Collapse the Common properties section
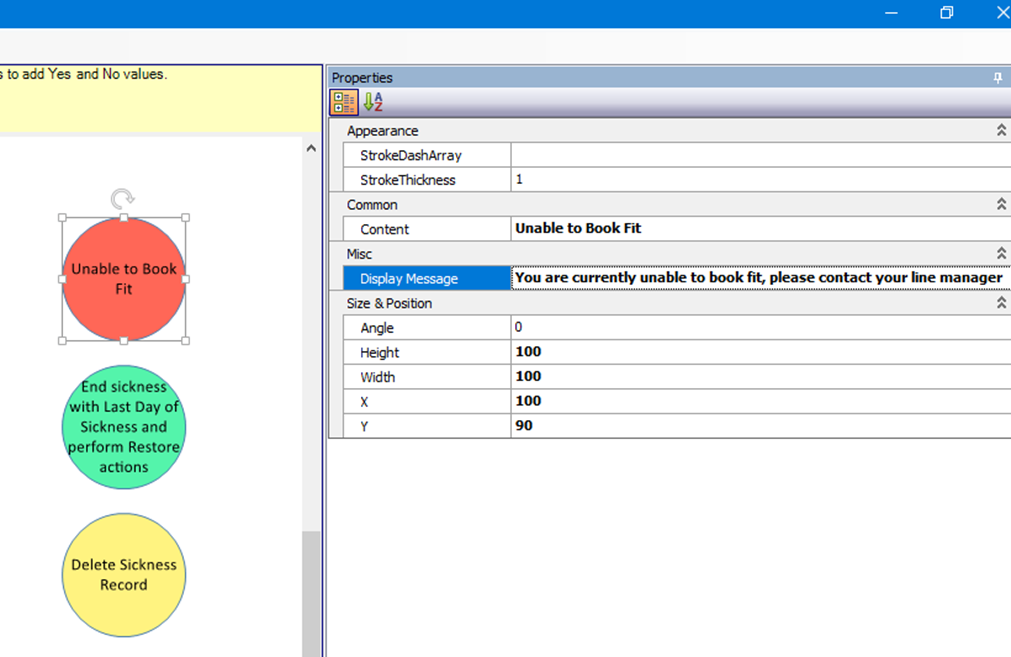The image size is (1011, 657). [x=1001, y=205]
